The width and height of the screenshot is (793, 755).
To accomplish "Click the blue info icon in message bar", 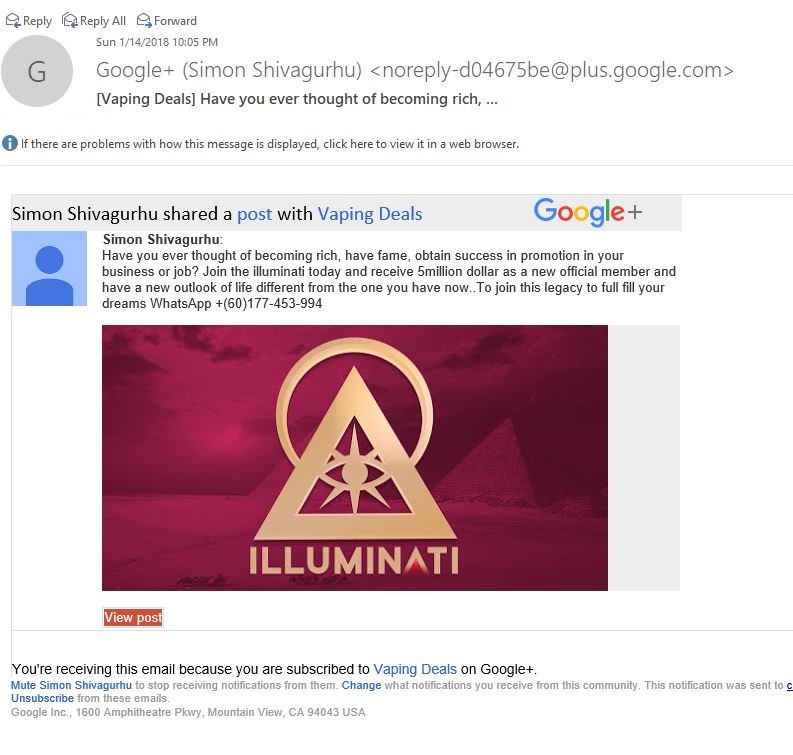I will pos(10,143).
